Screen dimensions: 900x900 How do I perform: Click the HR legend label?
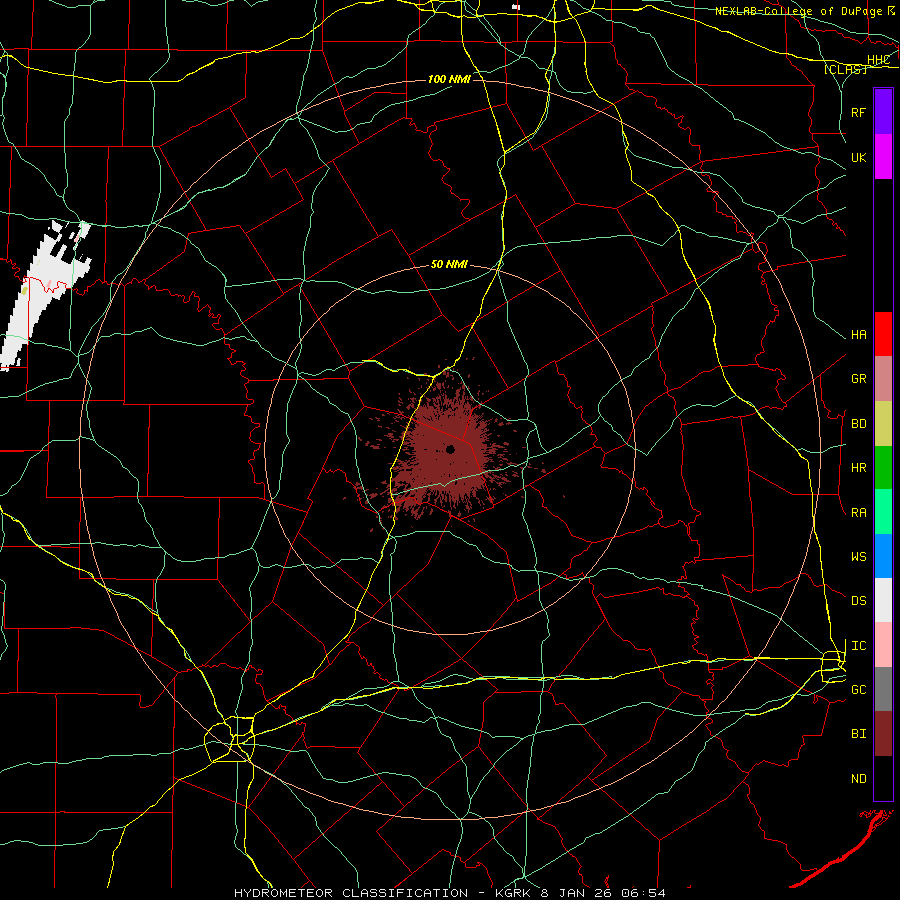[859, 468]
